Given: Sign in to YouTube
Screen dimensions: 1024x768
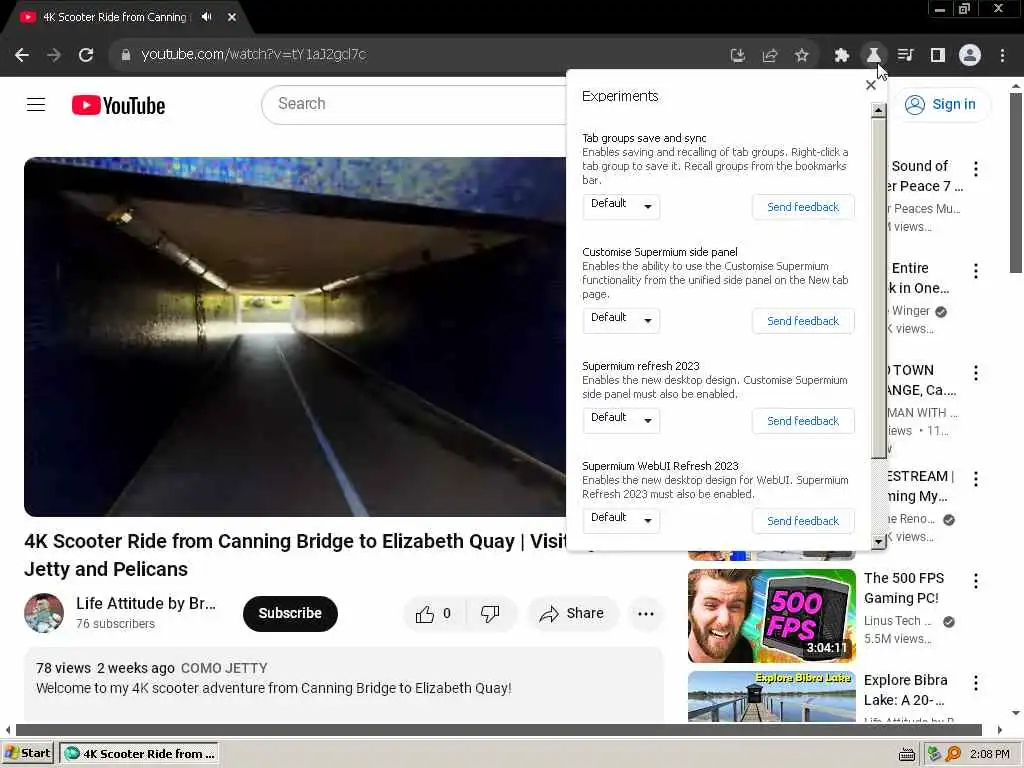Looking at the screenshot, I should [941, 104].
